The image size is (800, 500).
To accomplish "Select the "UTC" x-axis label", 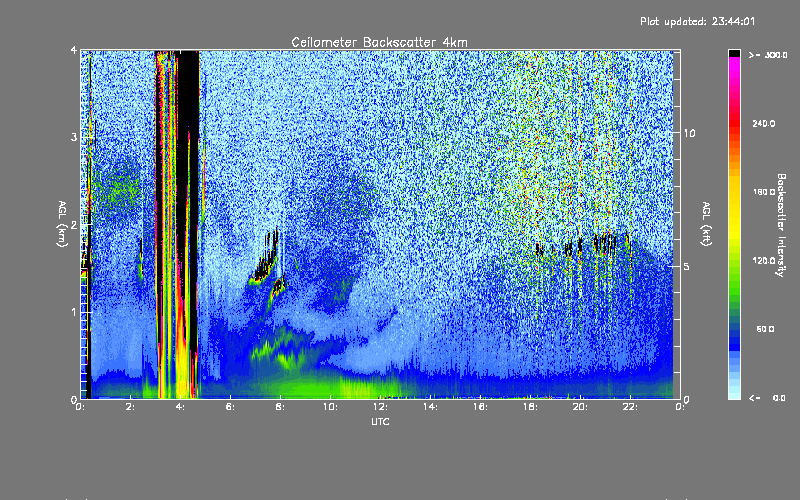I will [x=380, y=422].
